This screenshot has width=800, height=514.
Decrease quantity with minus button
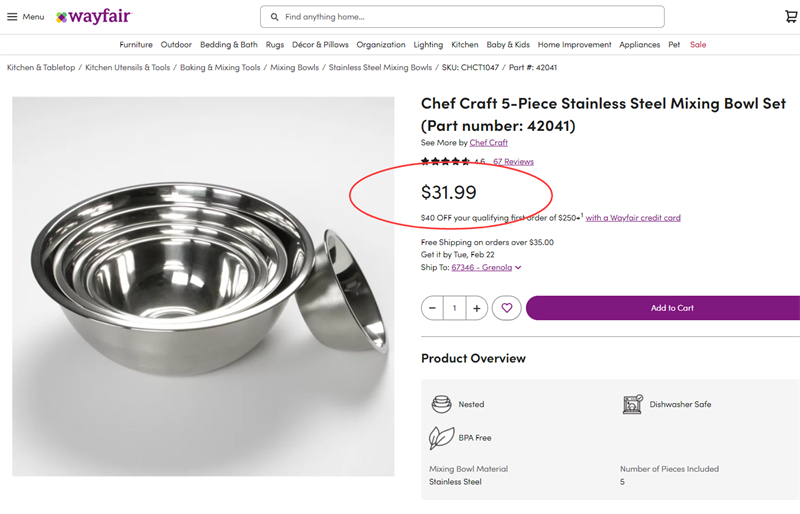[x=432, y=308]
